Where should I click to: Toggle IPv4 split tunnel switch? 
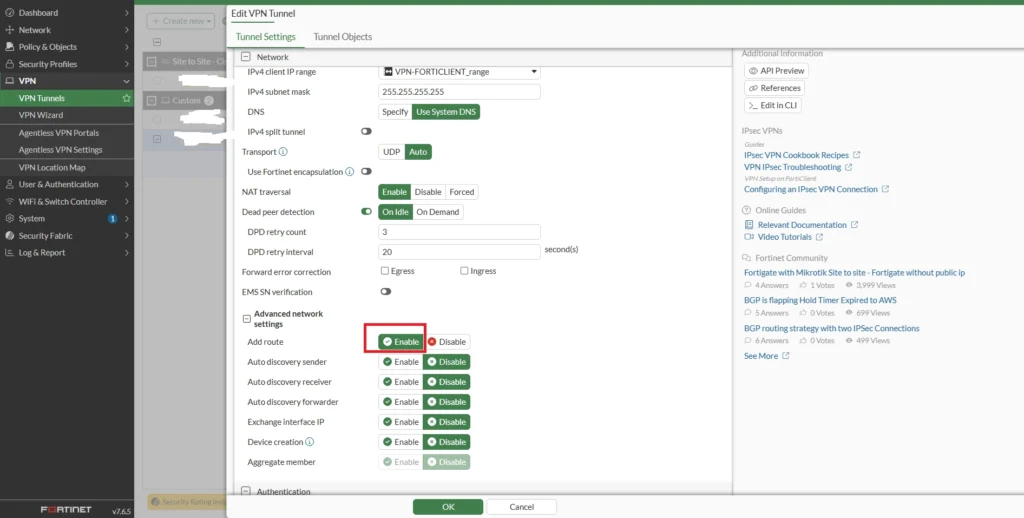click(x=366, y=131)
